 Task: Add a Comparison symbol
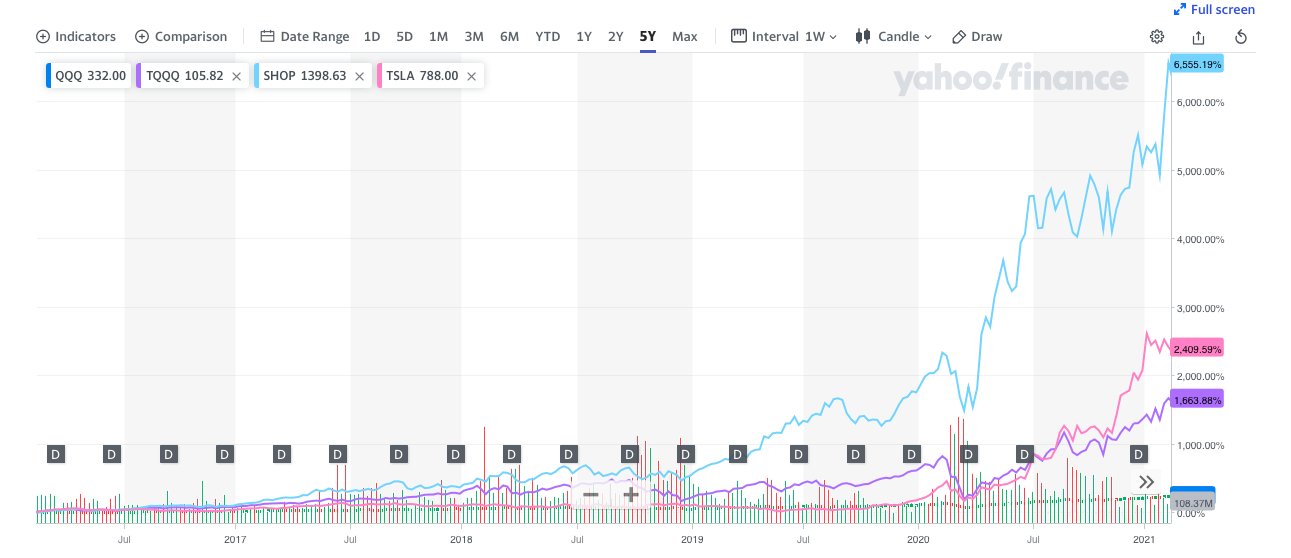[x=181, y=36]
